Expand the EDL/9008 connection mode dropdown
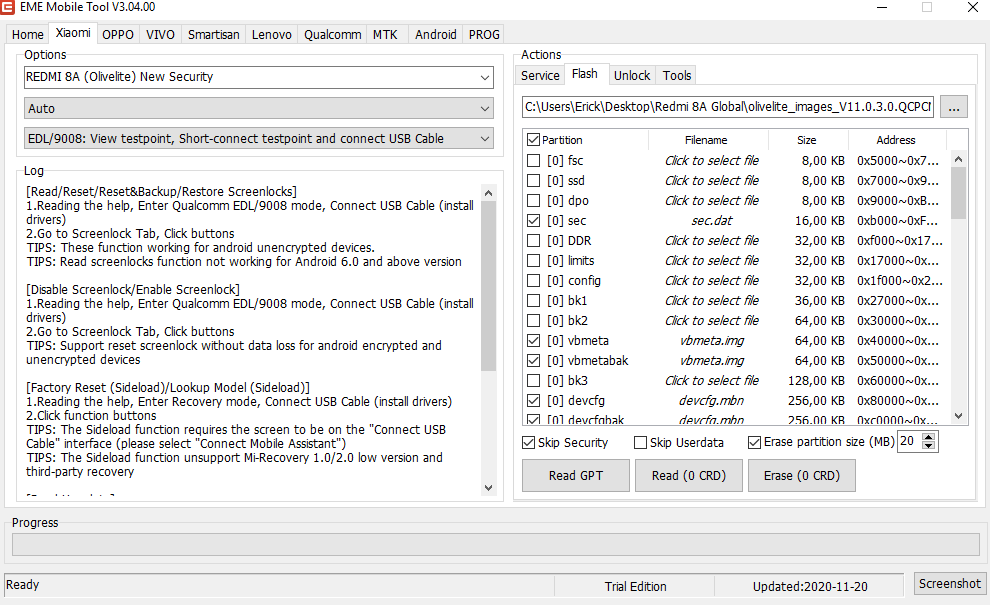This screenshot has width=990, height=605. pos(485,139)
